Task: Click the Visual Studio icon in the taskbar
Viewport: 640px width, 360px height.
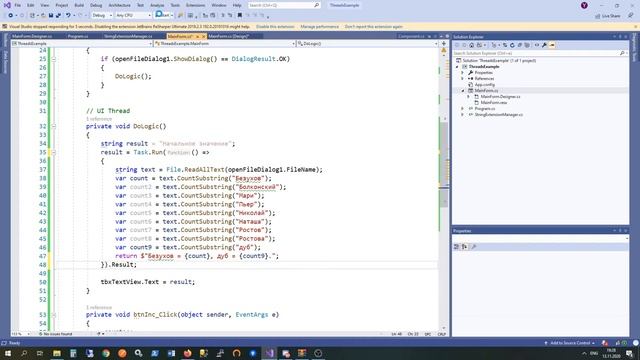Action: tap(269, 353)
